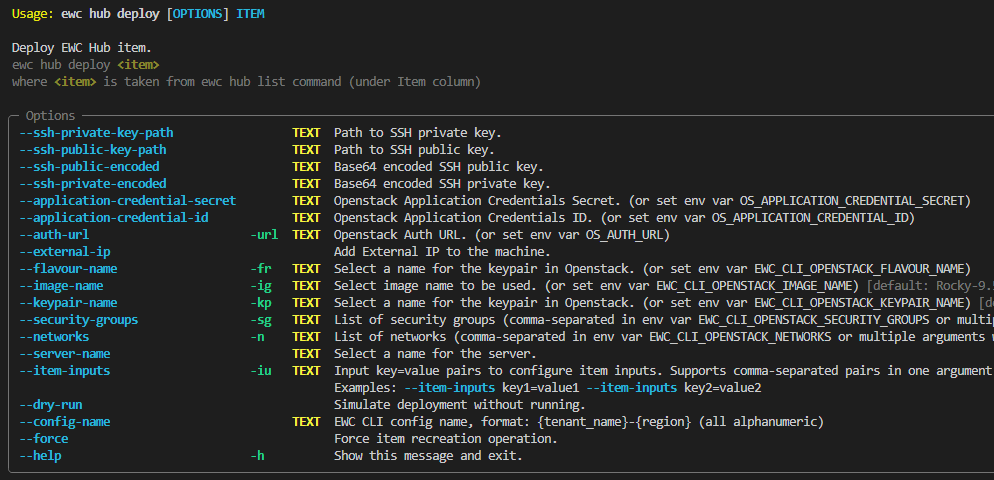
Task: Click 'Select a name for the server.' text
Action: tap(436, 354)
